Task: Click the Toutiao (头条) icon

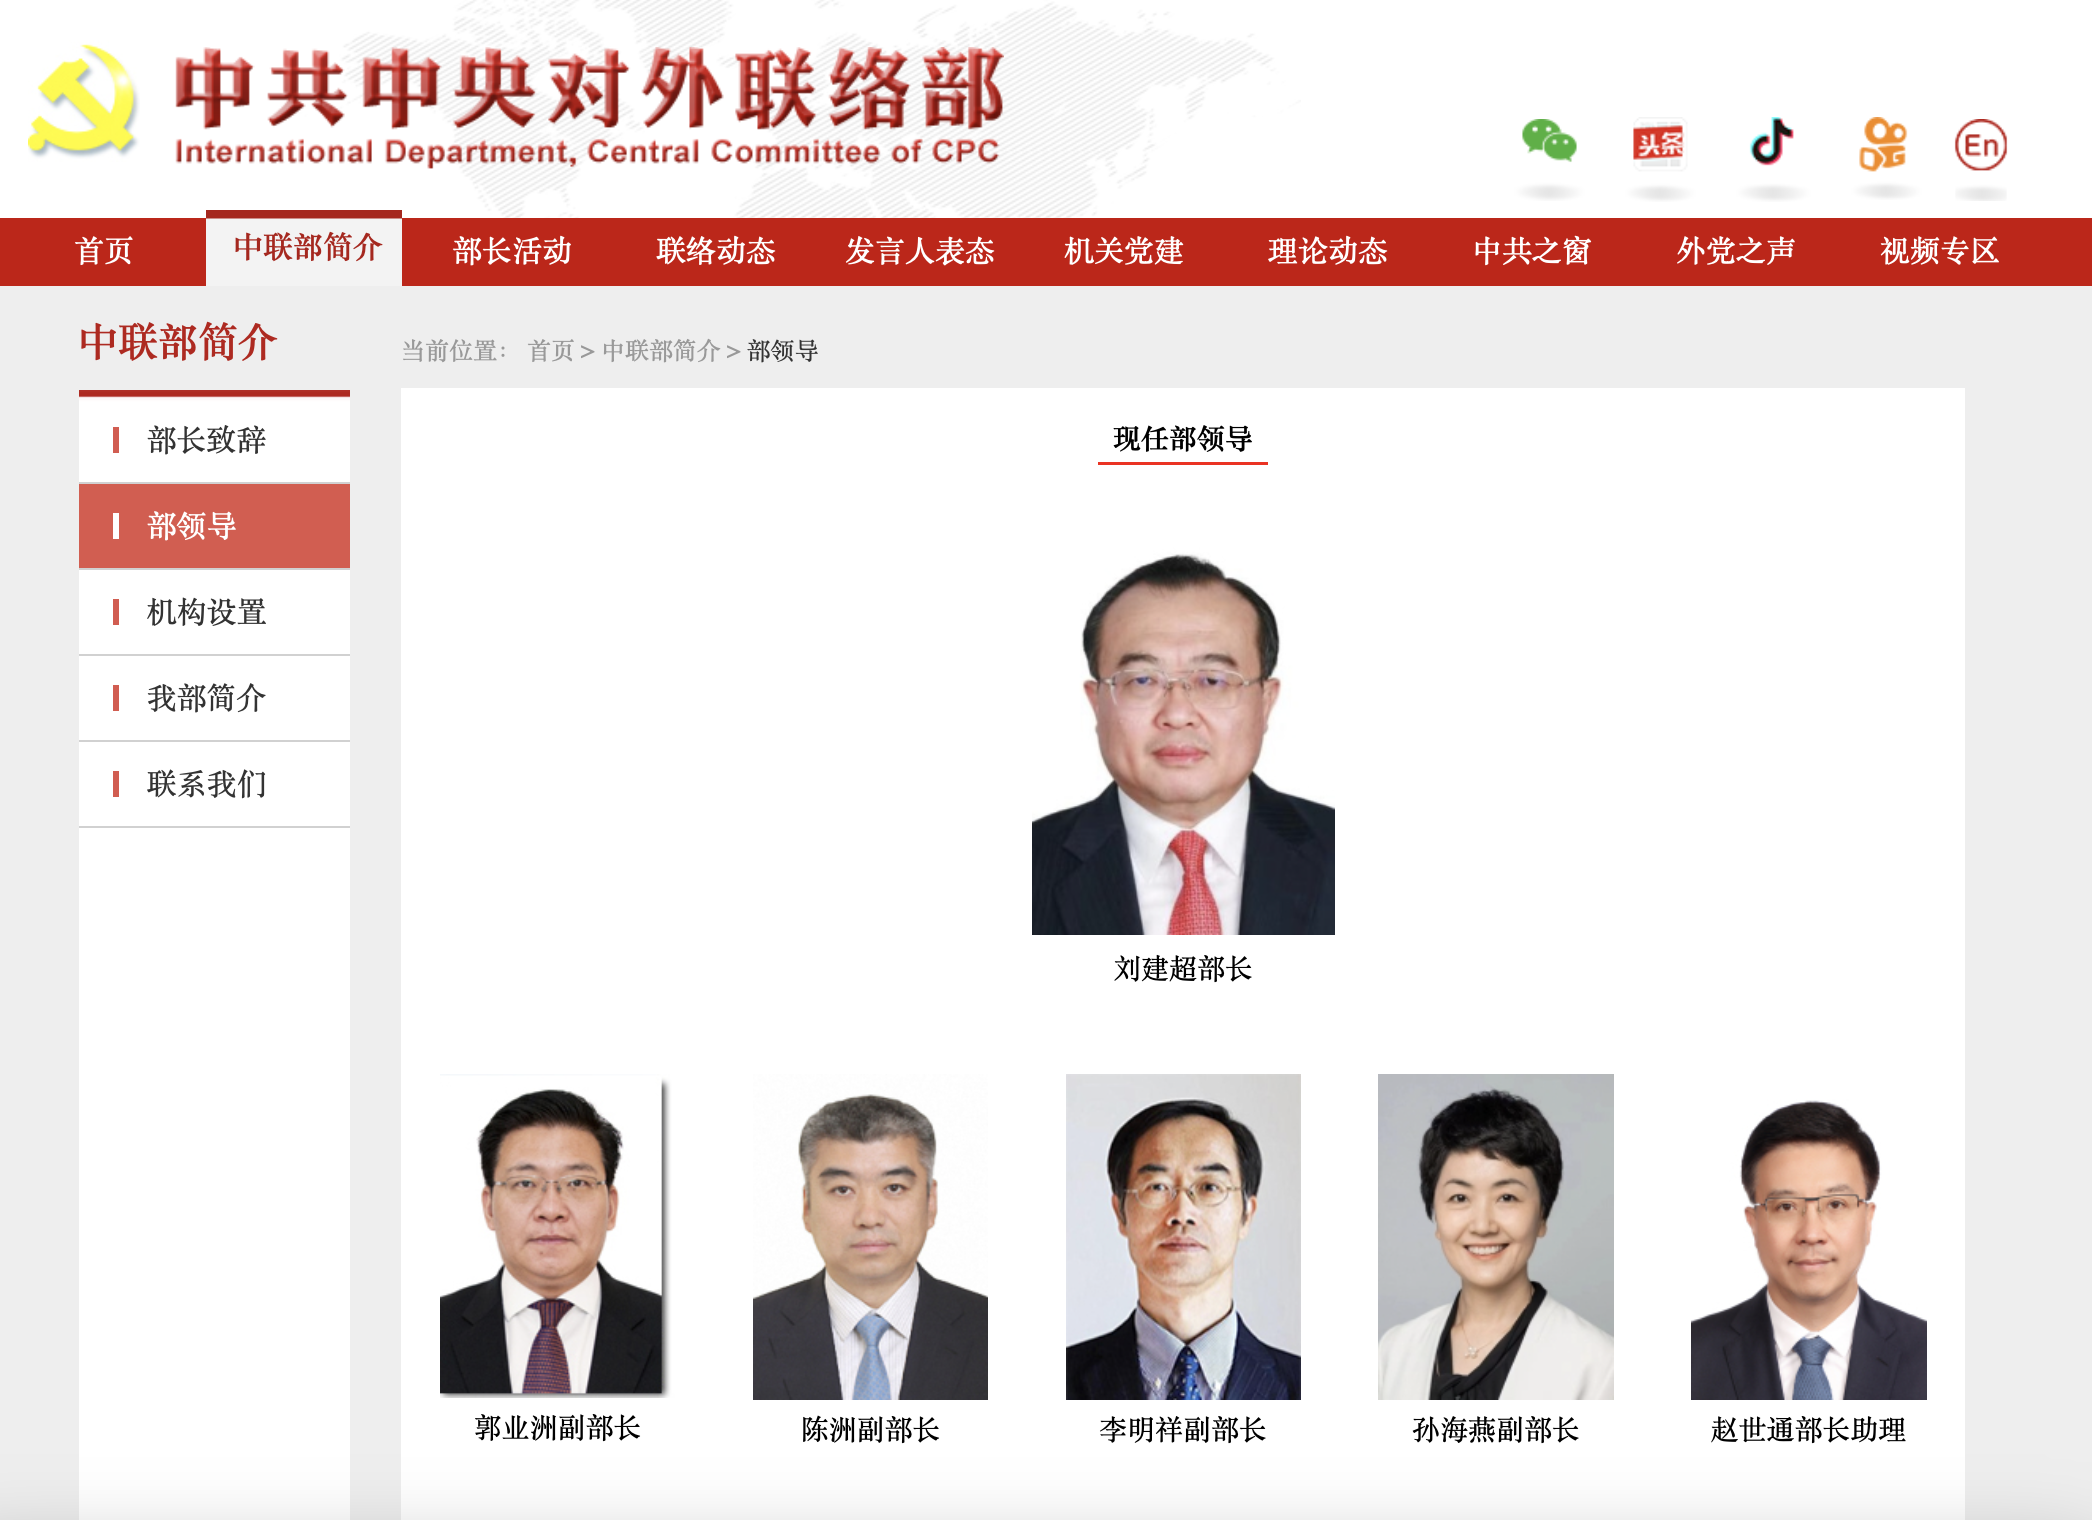Action: coord(1658,144)
